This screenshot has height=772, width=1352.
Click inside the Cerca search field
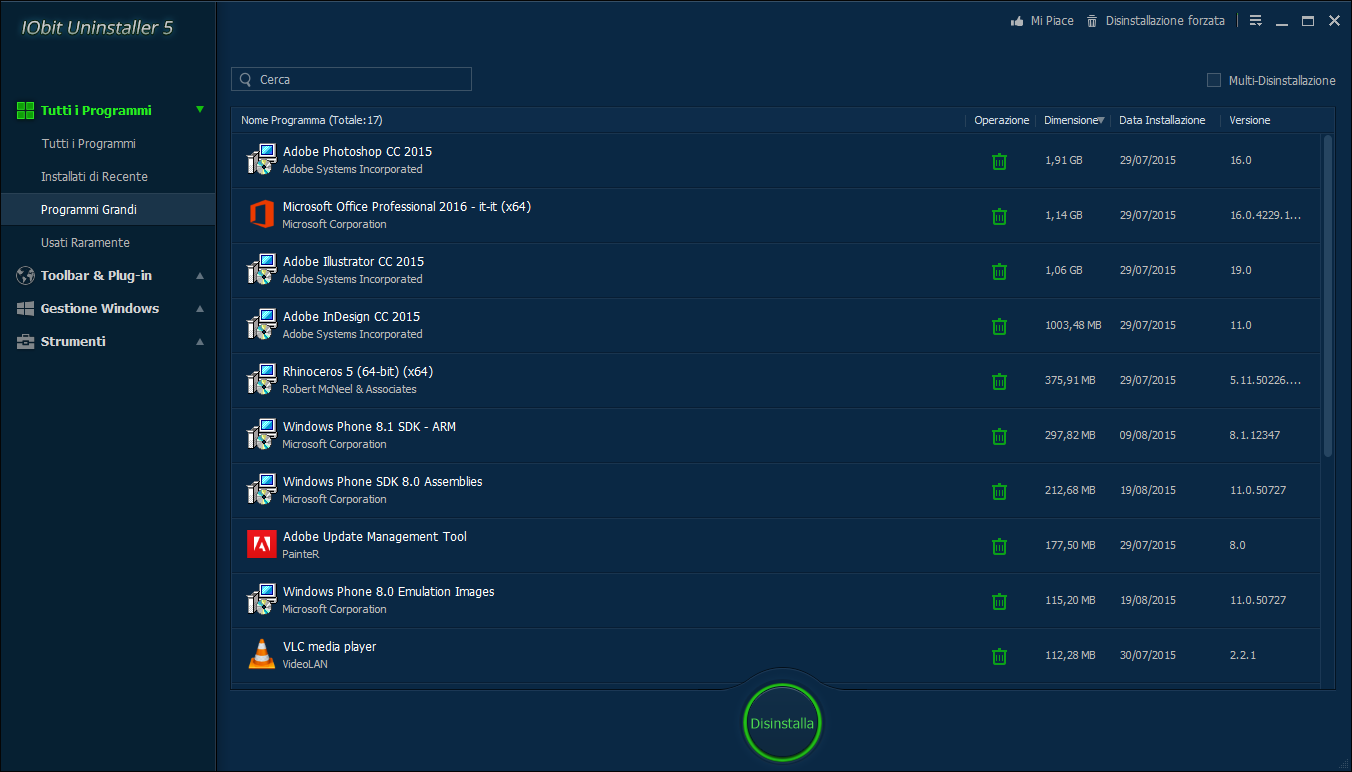click(351, 79)
